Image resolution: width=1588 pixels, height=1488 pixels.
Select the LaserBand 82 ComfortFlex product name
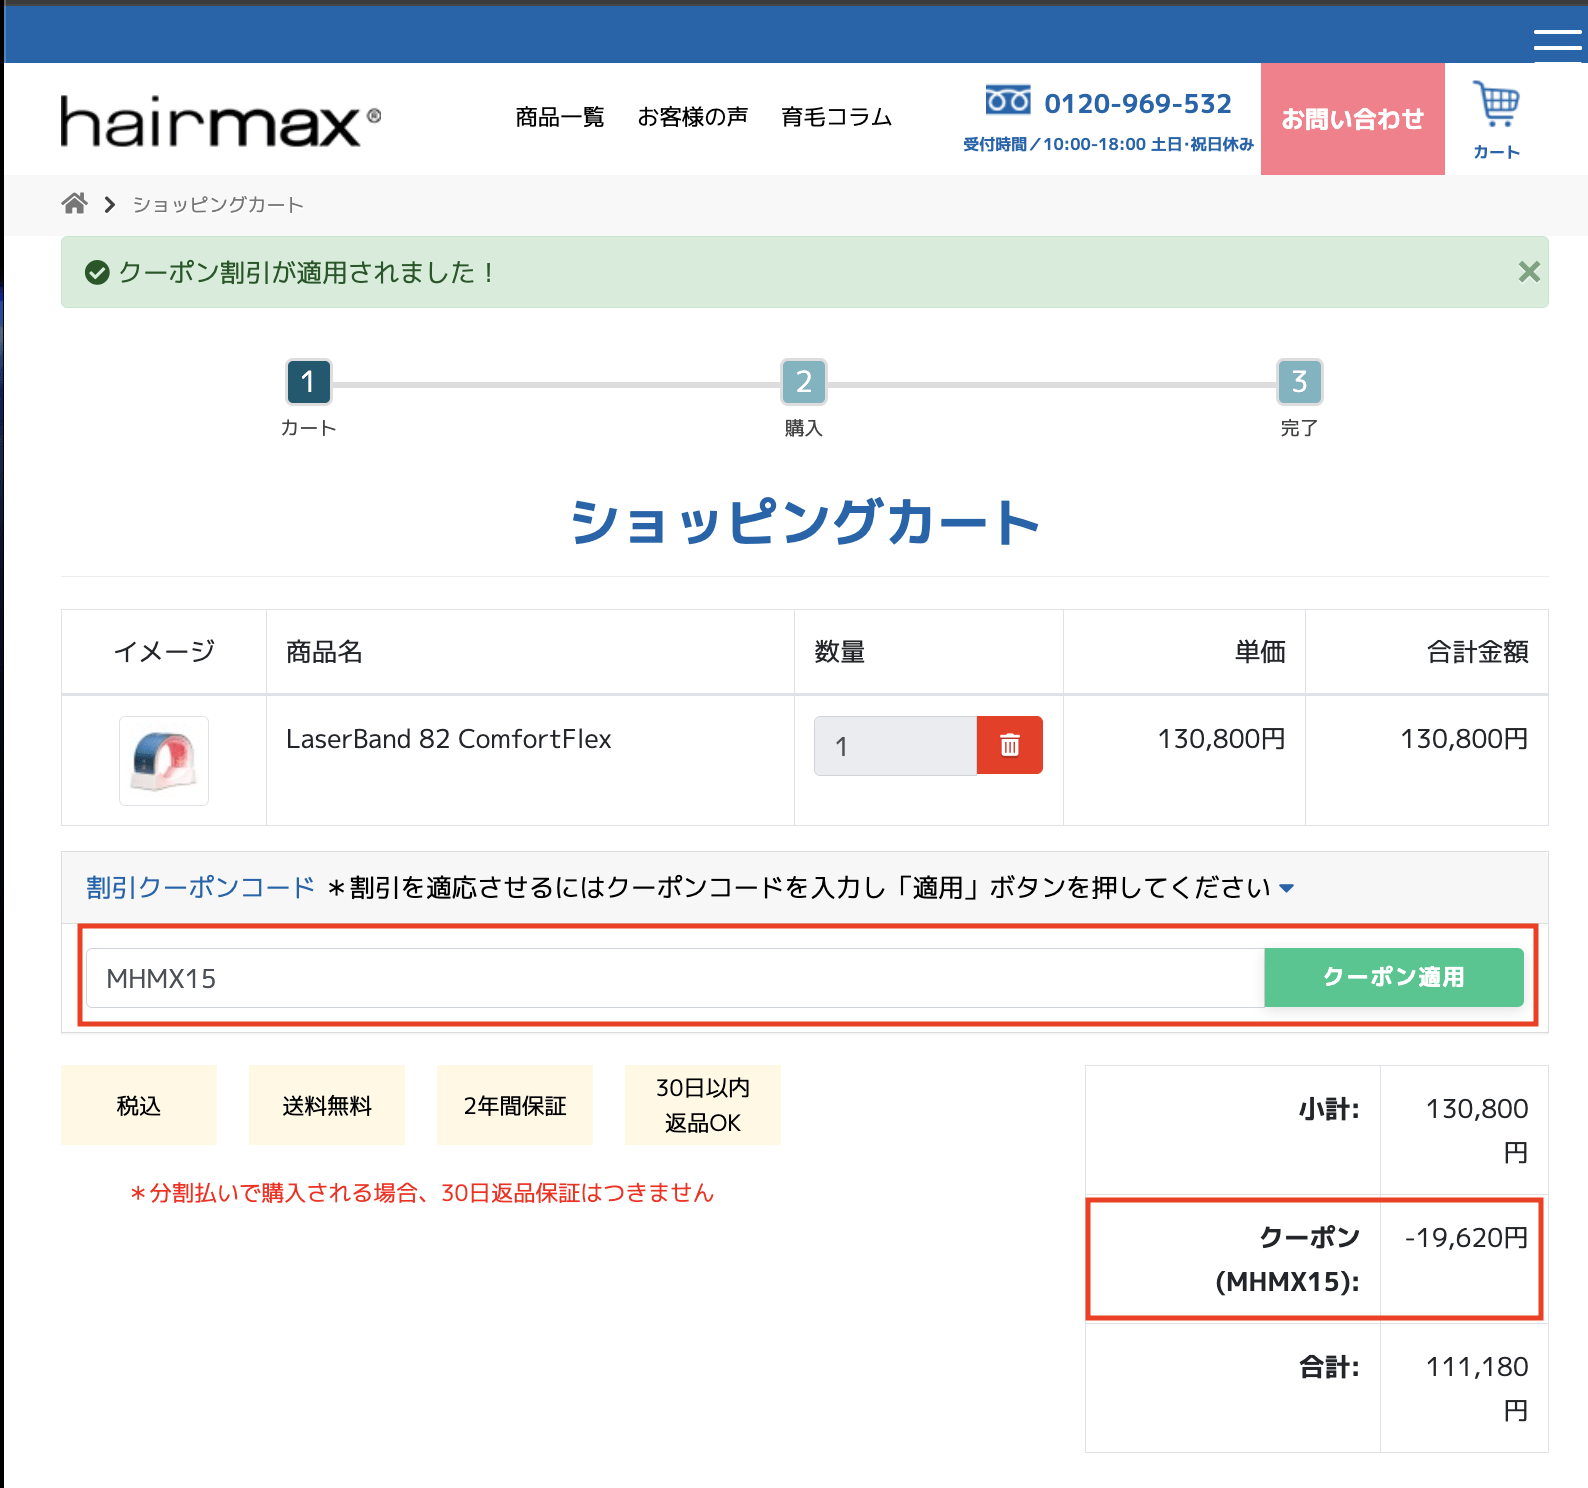point(449,739)
